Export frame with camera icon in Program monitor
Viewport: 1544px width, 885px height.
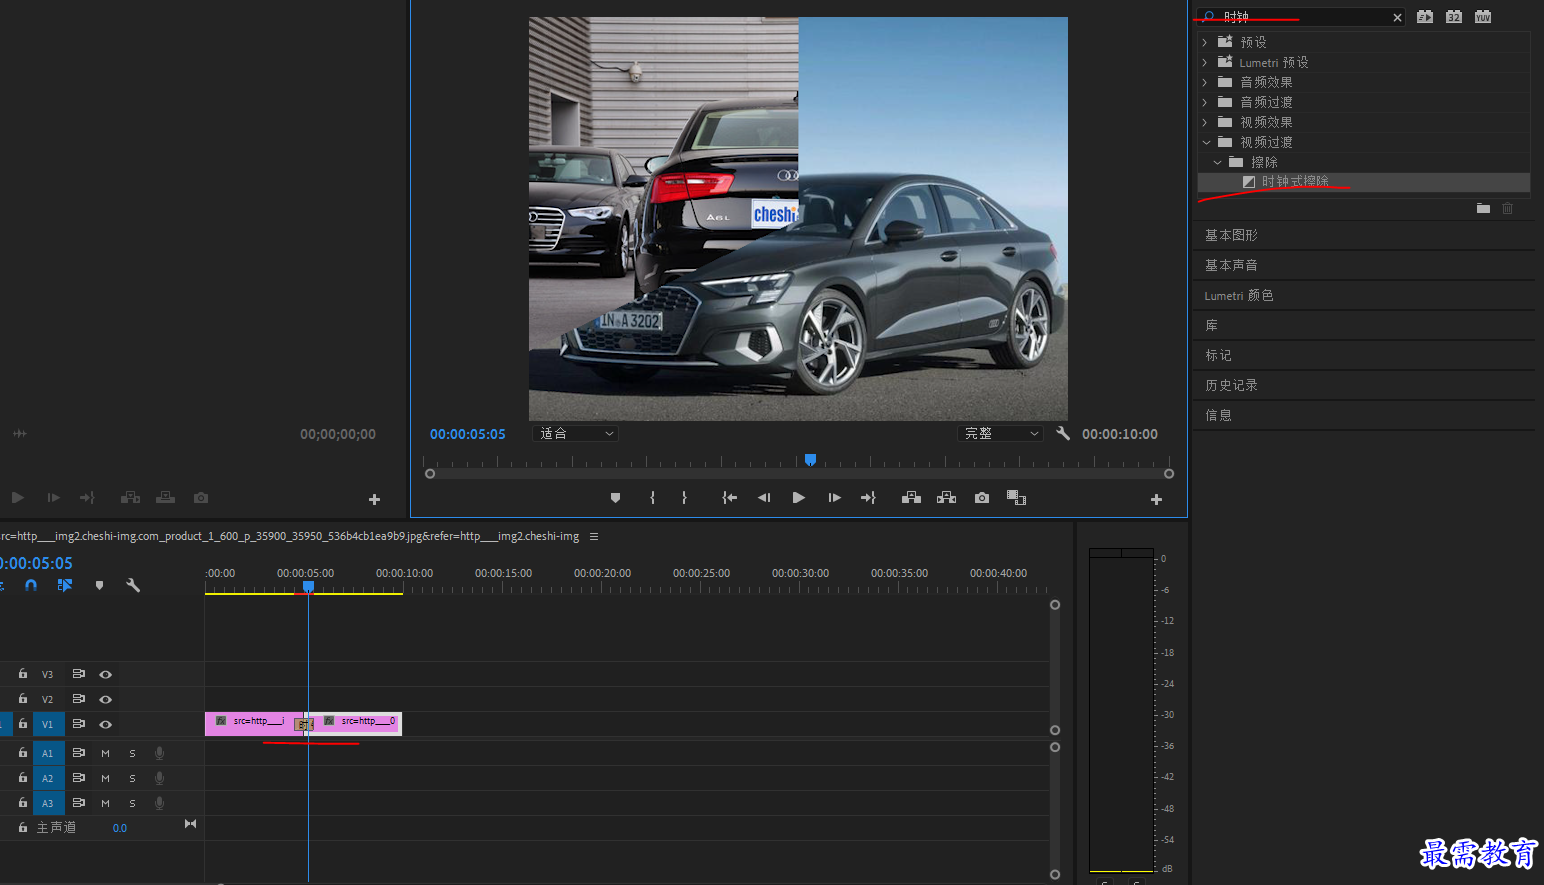982,498
